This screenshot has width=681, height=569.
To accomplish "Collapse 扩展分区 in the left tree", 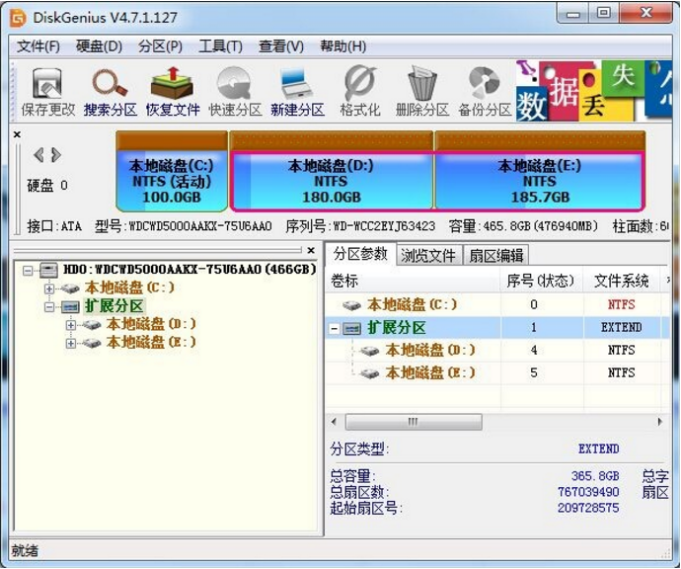I will (x=49, y=306).
